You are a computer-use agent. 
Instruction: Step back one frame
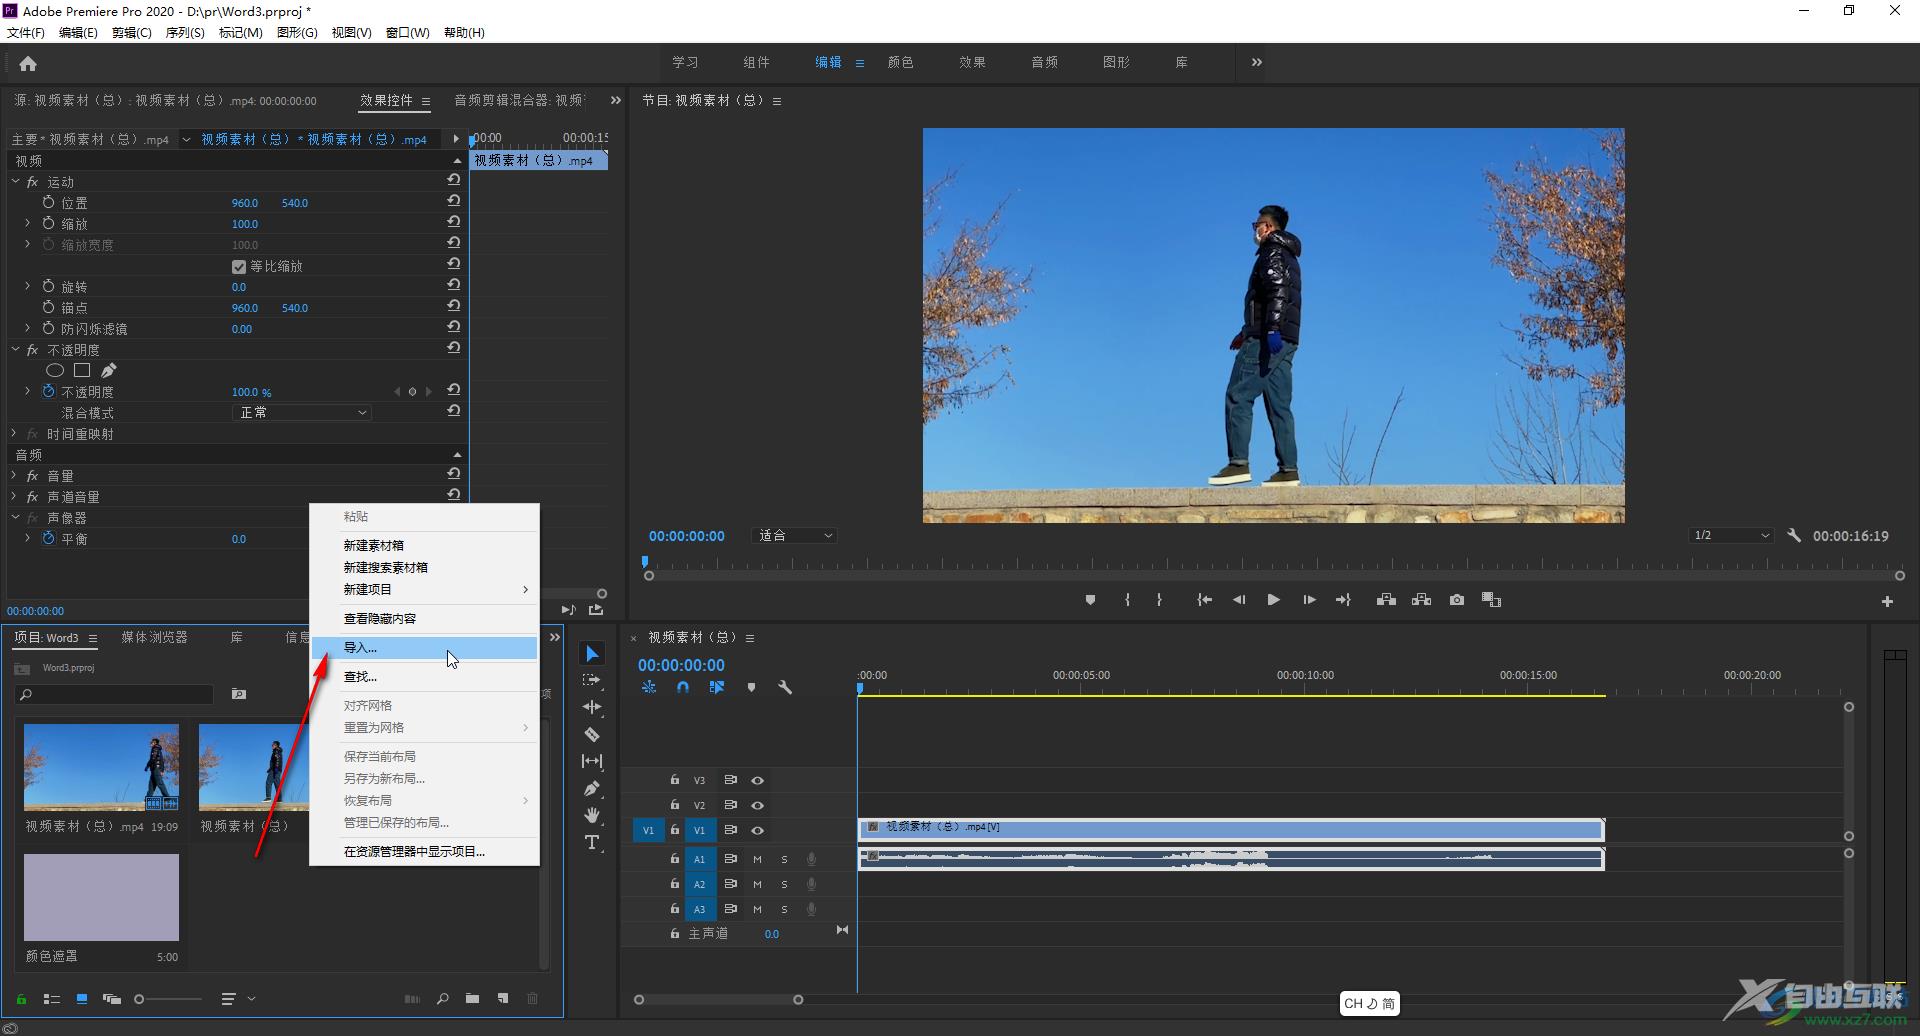[1239, 600]
